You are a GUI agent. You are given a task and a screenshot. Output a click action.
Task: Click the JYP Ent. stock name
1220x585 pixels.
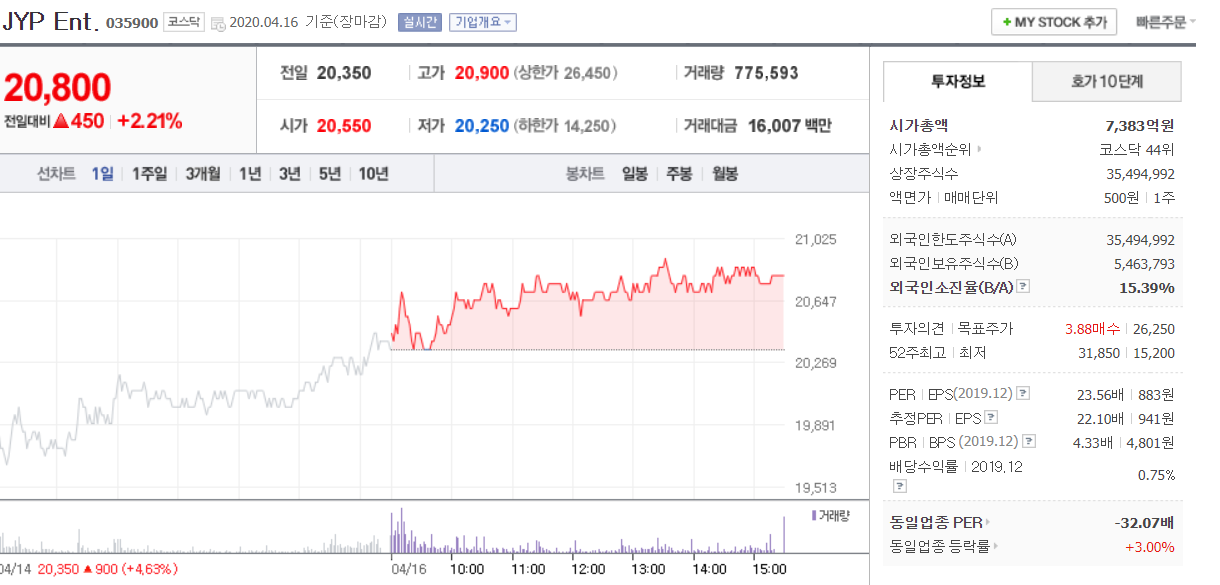(50, 22)
